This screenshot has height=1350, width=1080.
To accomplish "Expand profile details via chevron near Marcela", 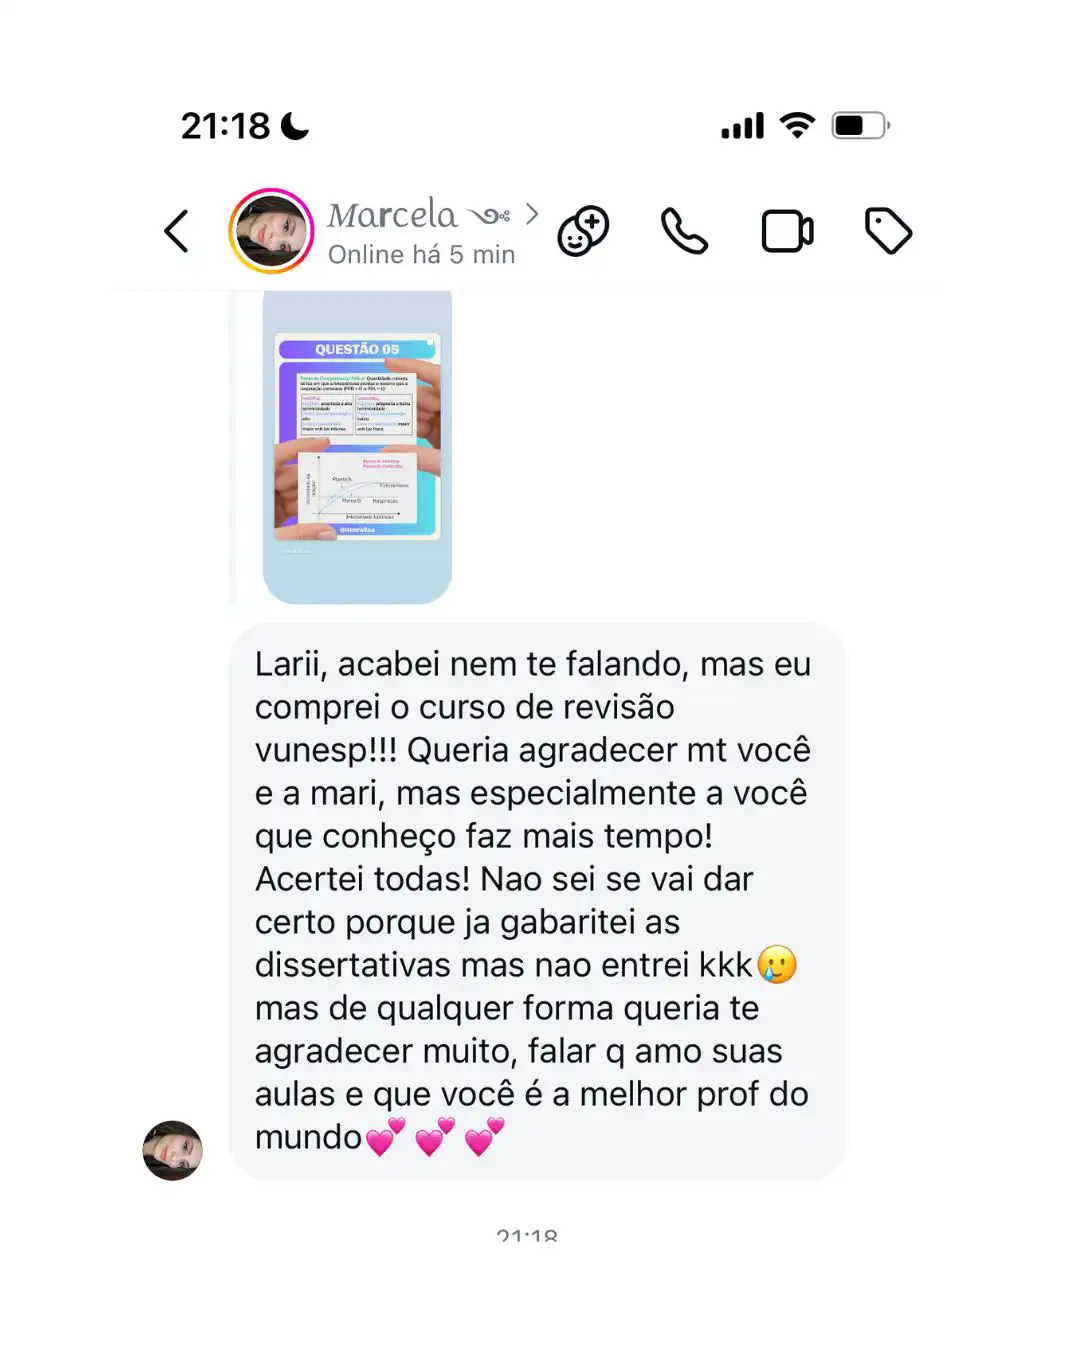I will (532, 214).
